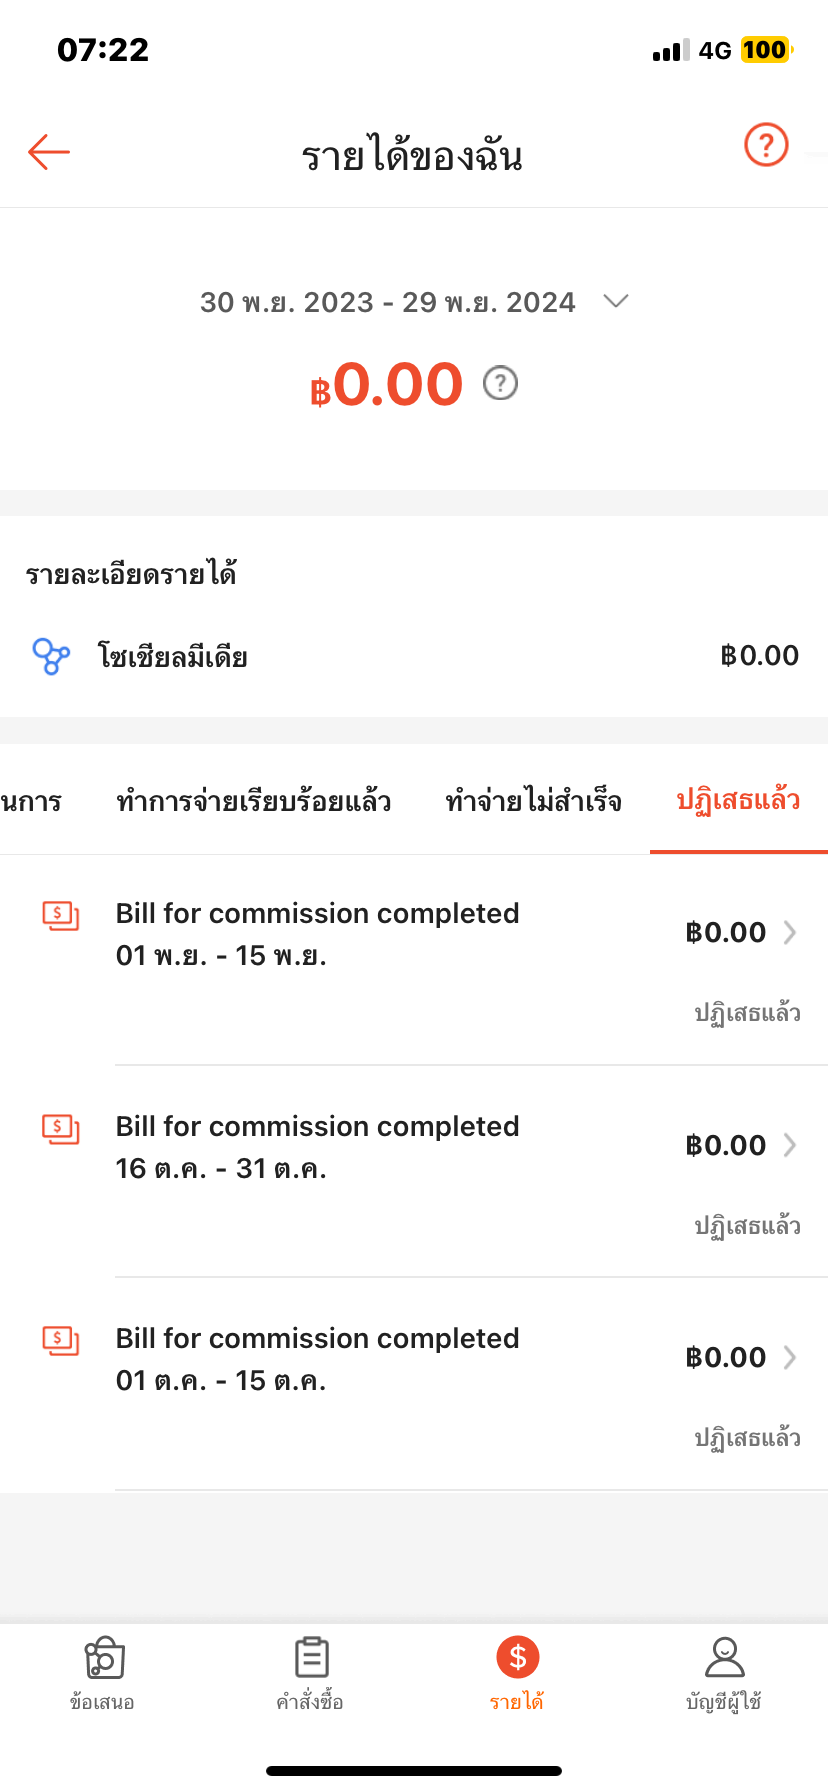Image resolution: width=828 pixels, height=1792 pixels.
Task: Tap the info icon beside ฿0.00 total
Action: coord(500,383)
